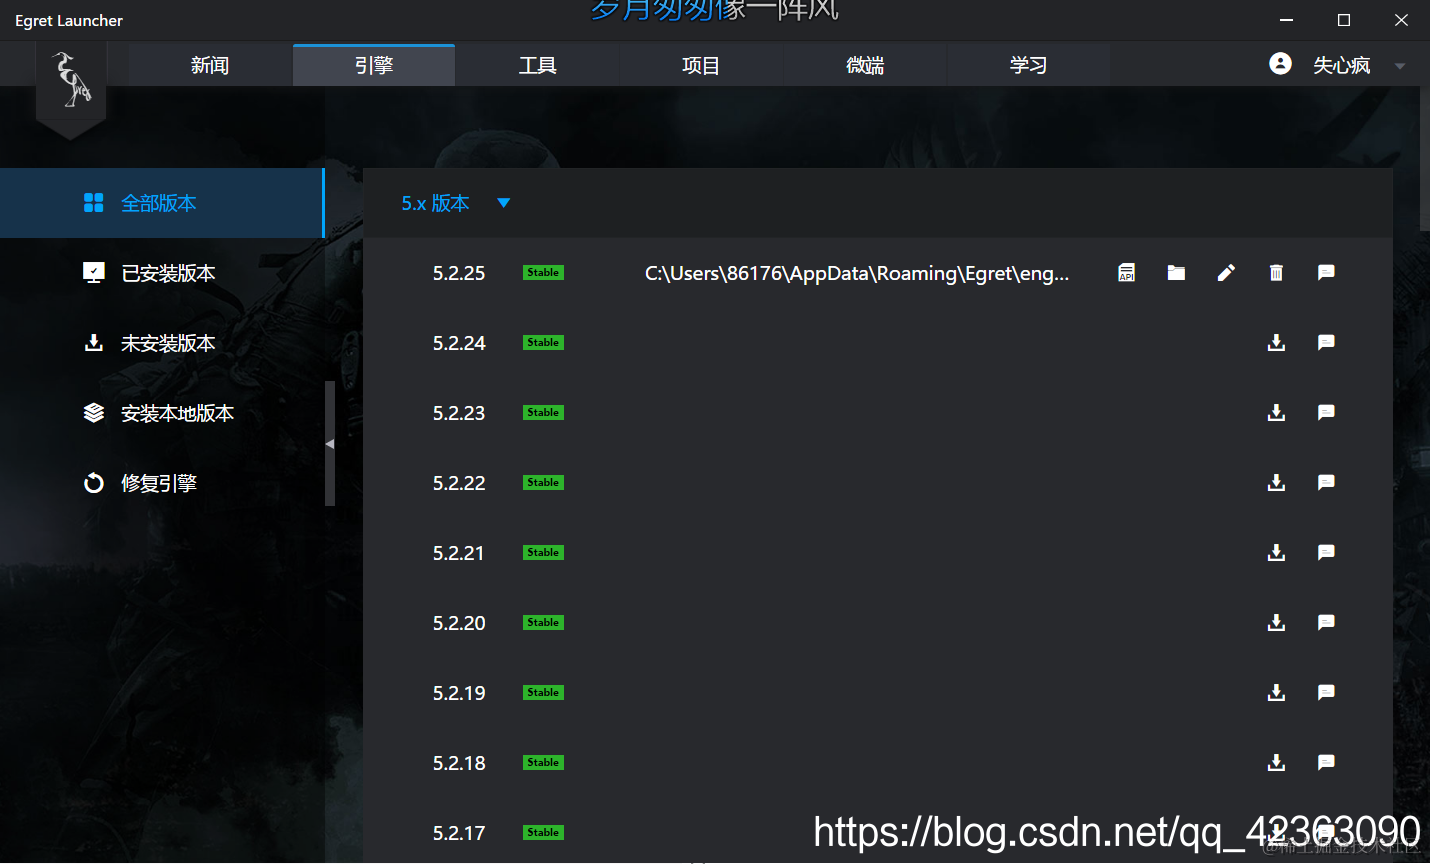Download engine version 5.2.22
Image resolution: width=1430 pixels, height=864 pixels.
1276,482
